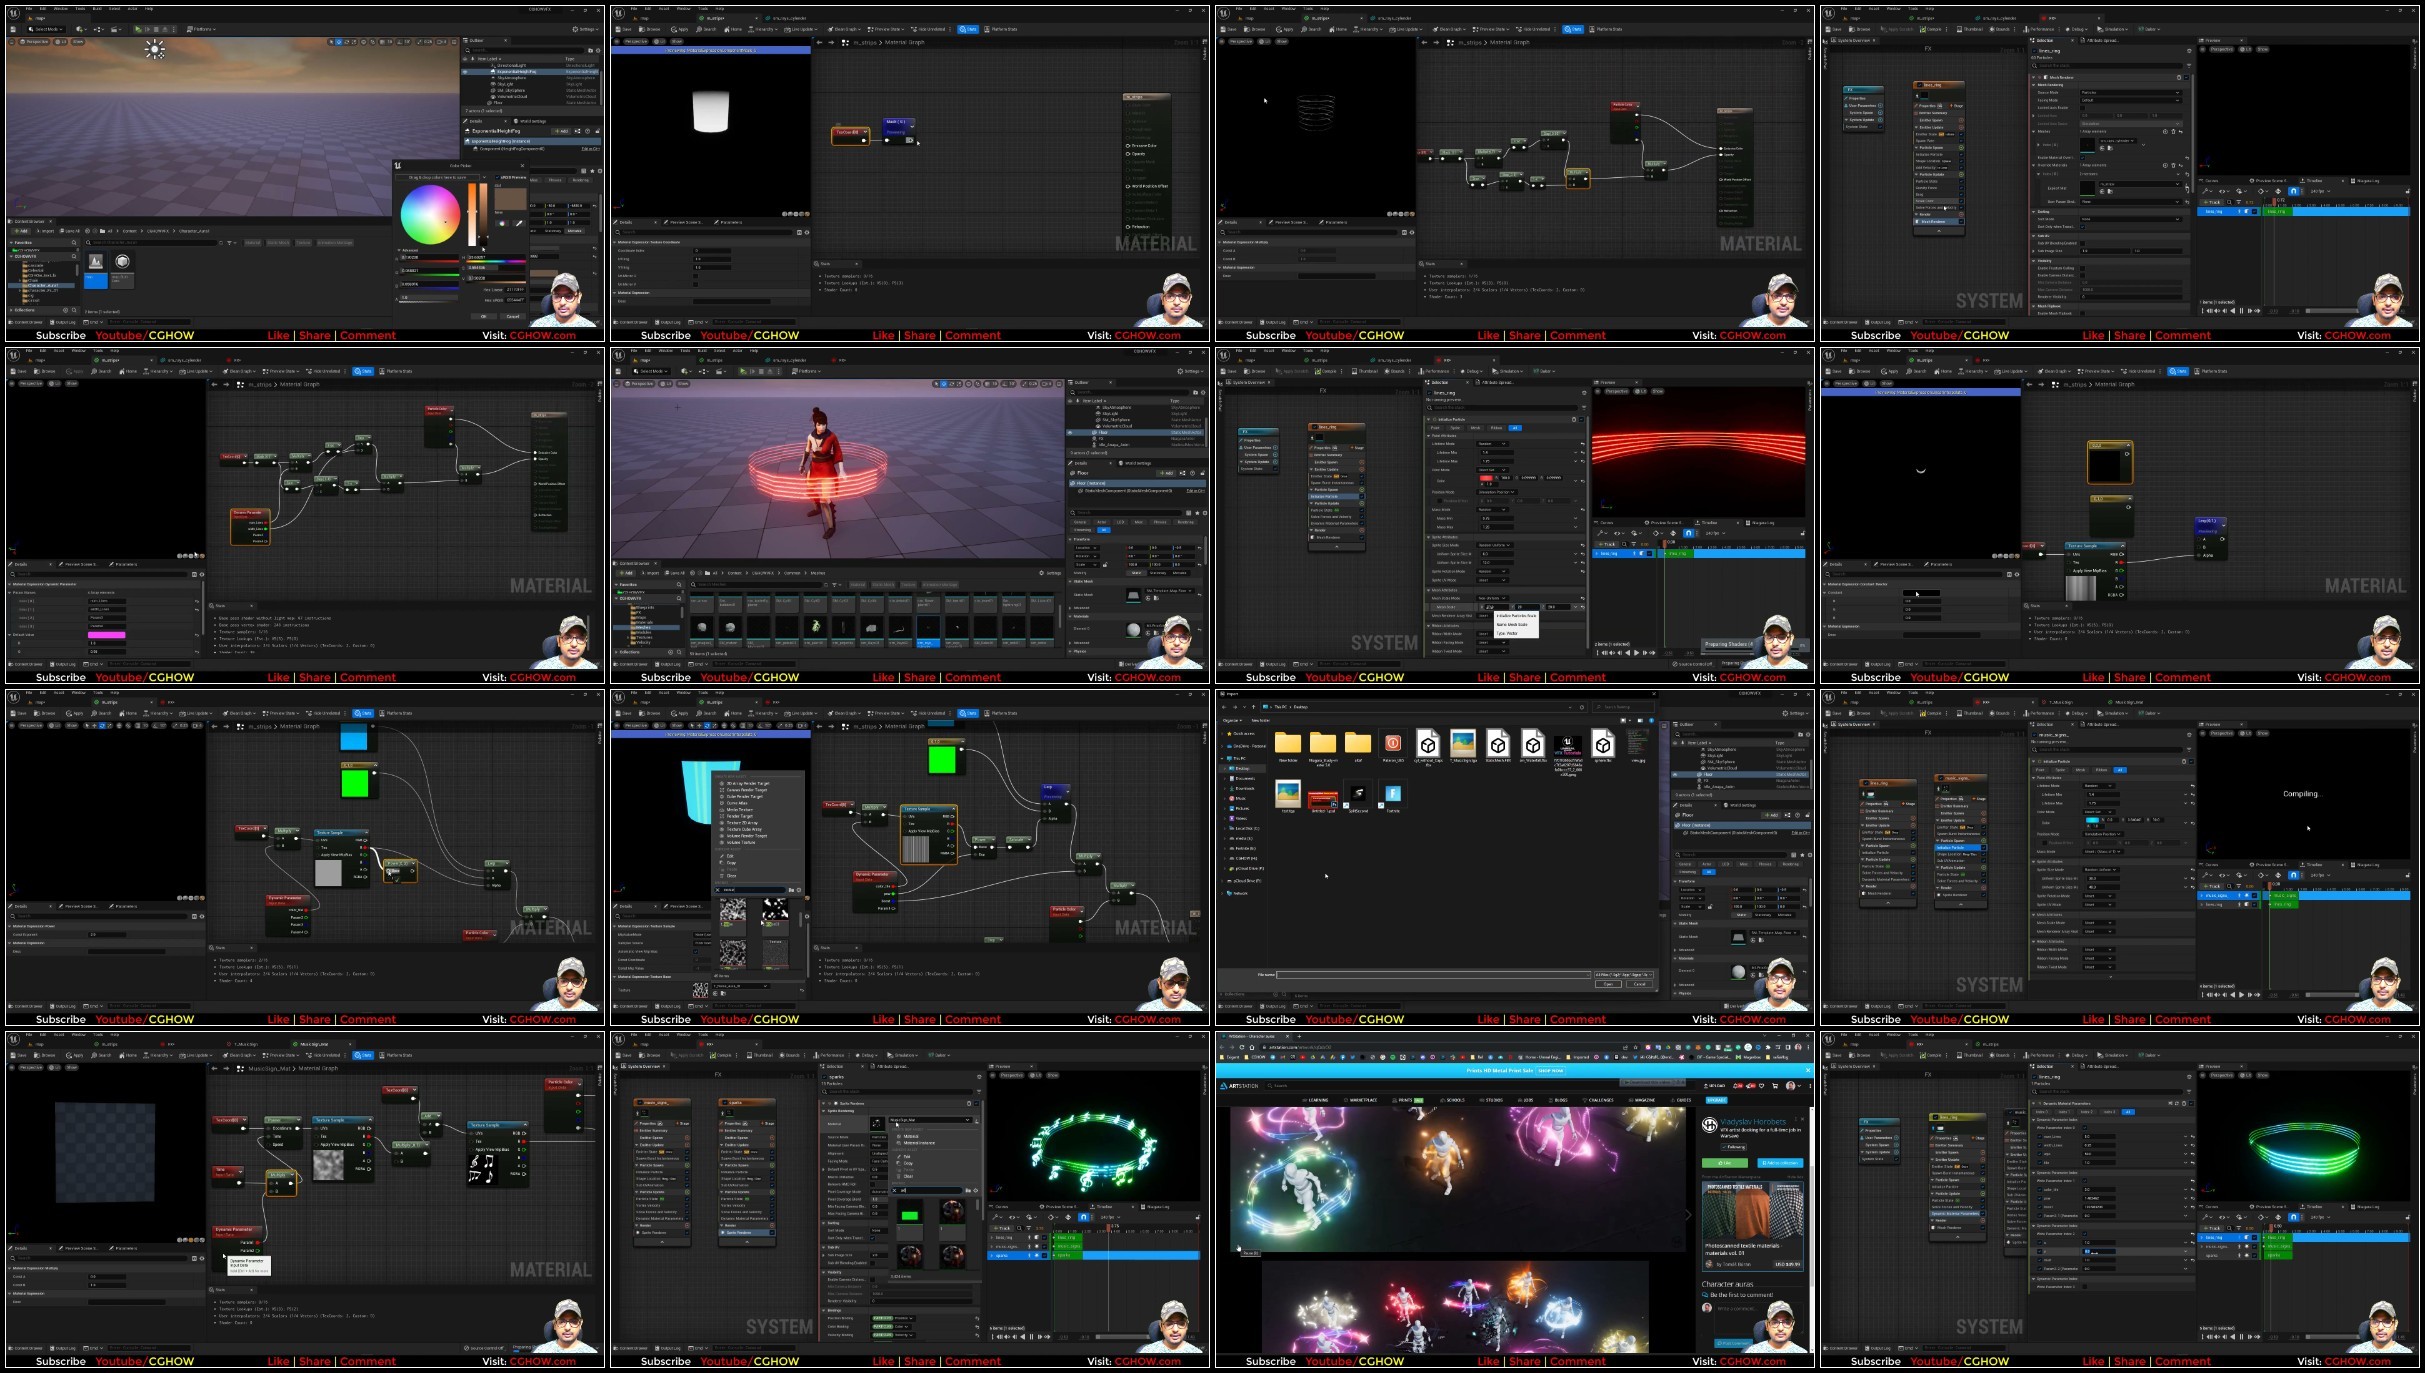
Task: Toggle the music_signs emitter checkbox in Compiling window
Action: click(2034, 735)
